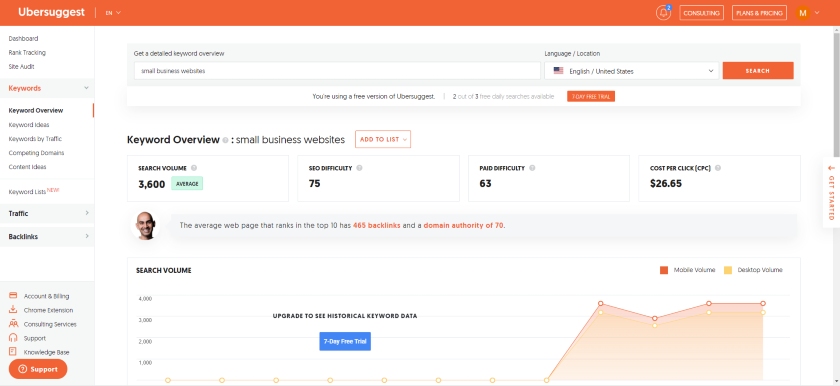
Task: Click the domain authority of 70 link
Action: (463, 225)
